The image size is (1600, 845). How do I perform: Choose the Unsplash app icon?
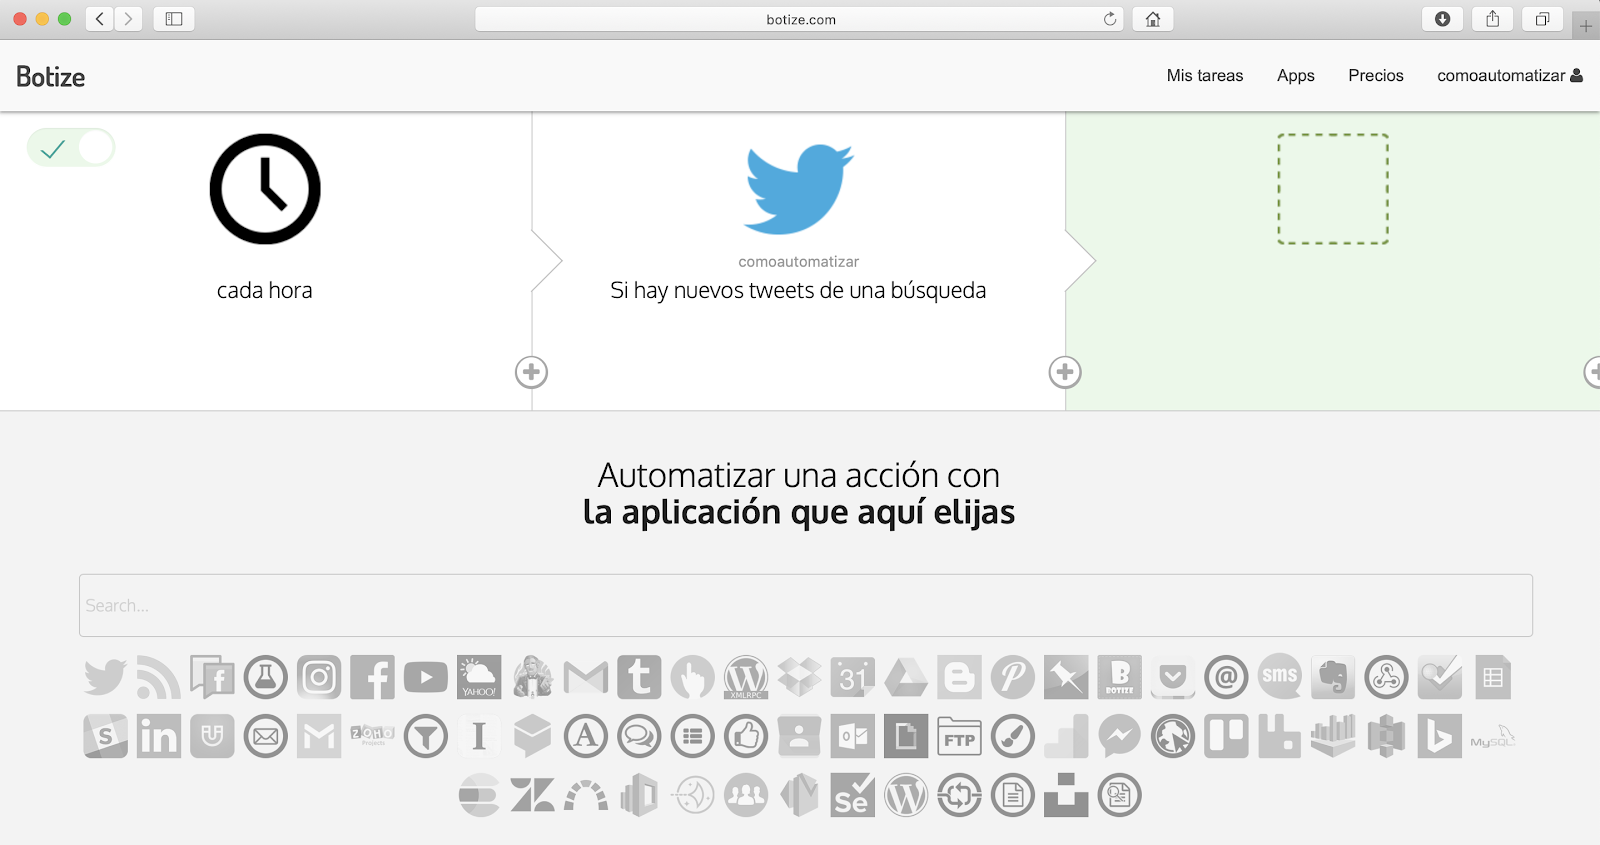coord(1066,796)
